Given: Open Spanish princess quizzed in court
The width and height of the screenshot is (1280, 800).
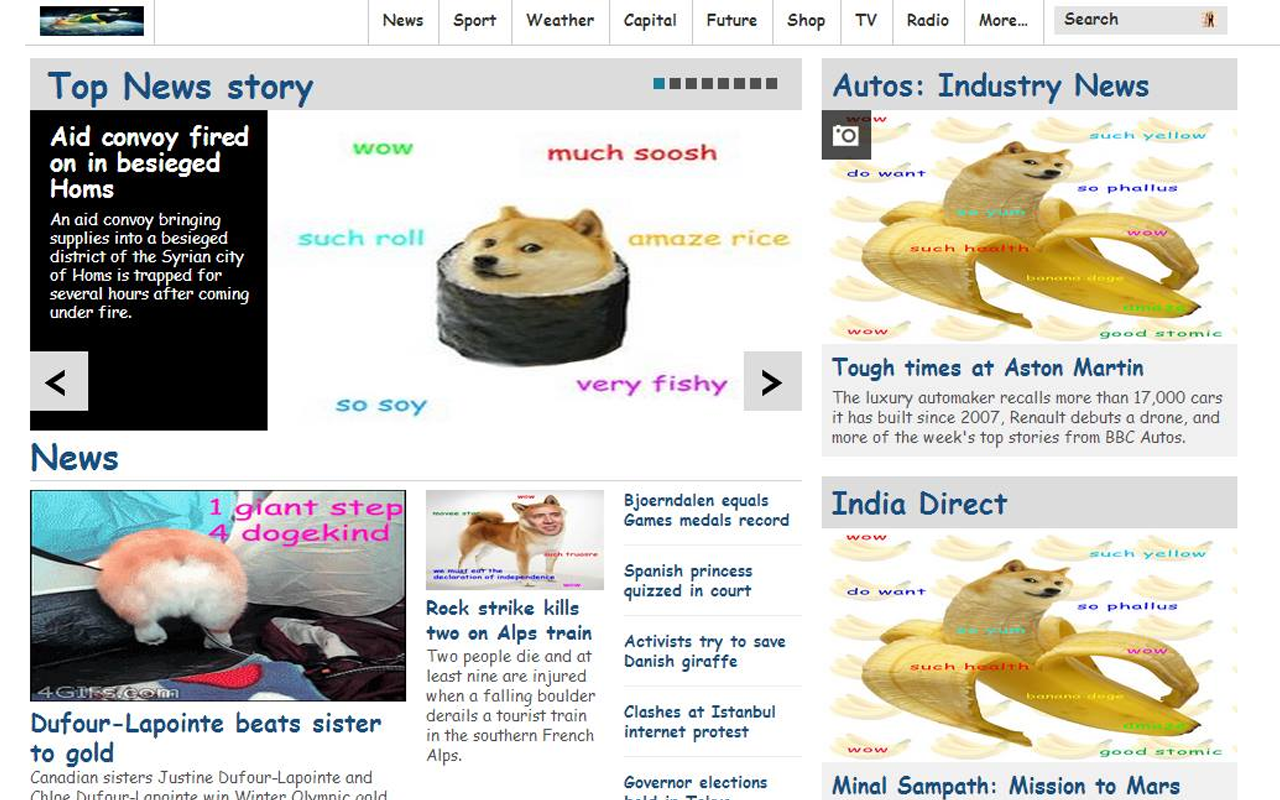Looking at the screenshot, I should click(688, 581).
